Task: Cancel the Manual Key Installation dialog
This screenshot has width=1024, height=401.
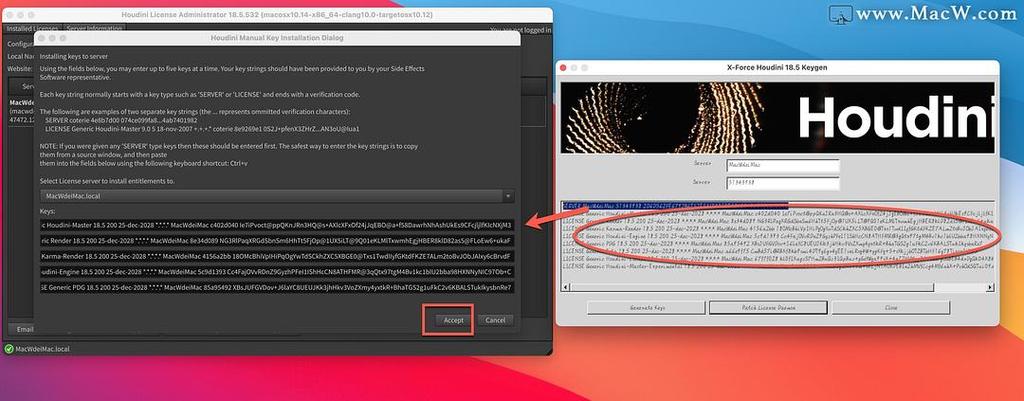Action: [x=495, y=320]
